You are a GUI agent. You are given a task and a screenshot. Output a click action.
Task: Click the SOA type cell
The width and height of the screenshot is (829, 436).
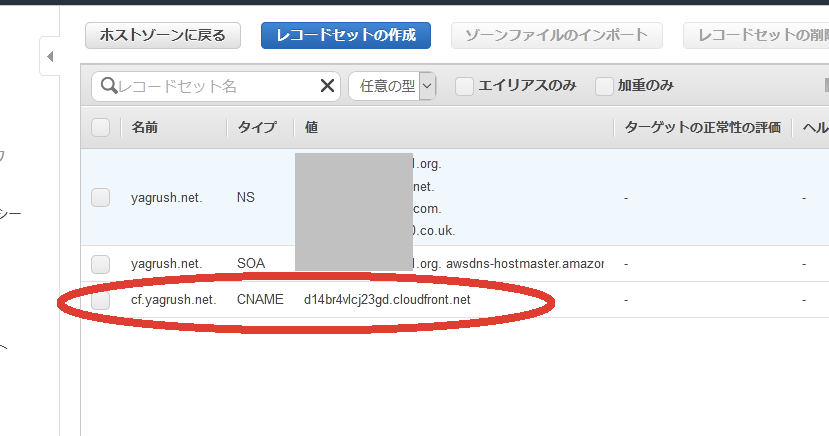click(251, 263)
